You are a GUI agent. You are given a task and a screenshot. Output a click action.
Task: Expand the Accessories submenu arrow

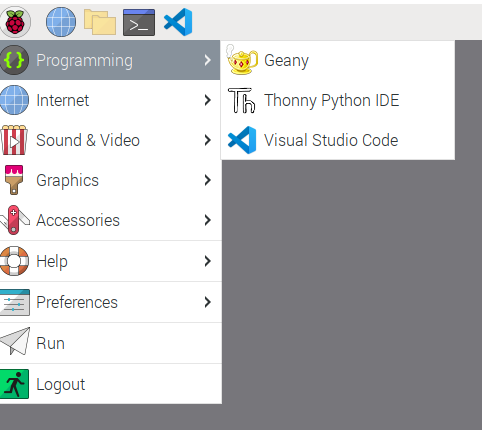pyautogui.click(x=207, y=220)
